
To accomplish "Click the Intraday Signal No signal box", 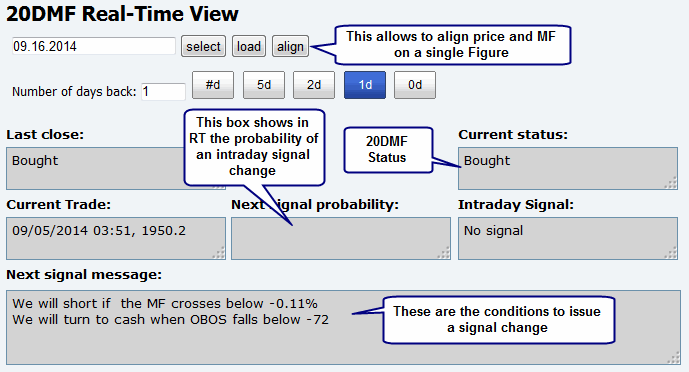I will (x=568, y=238).
